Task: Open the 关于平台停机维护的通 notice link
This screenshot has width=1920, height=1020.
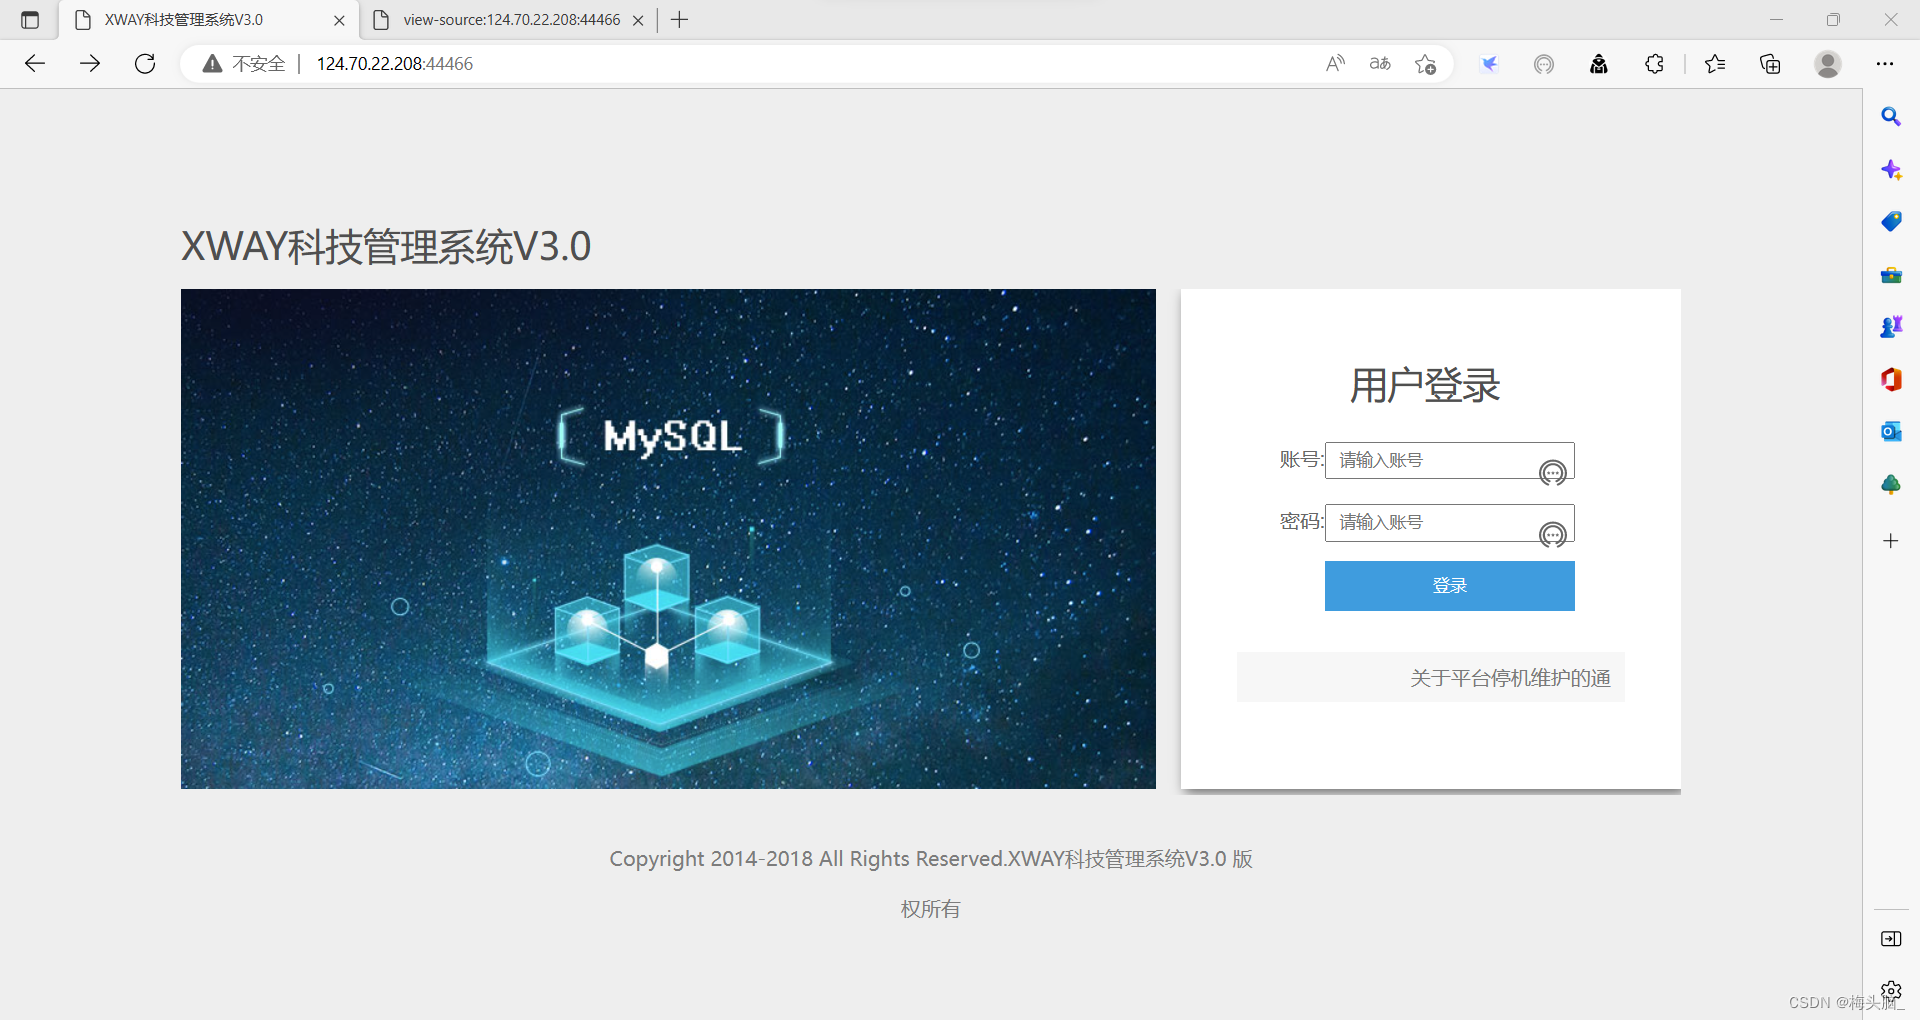Action: pyautogui.click(x=1510, y=677)
